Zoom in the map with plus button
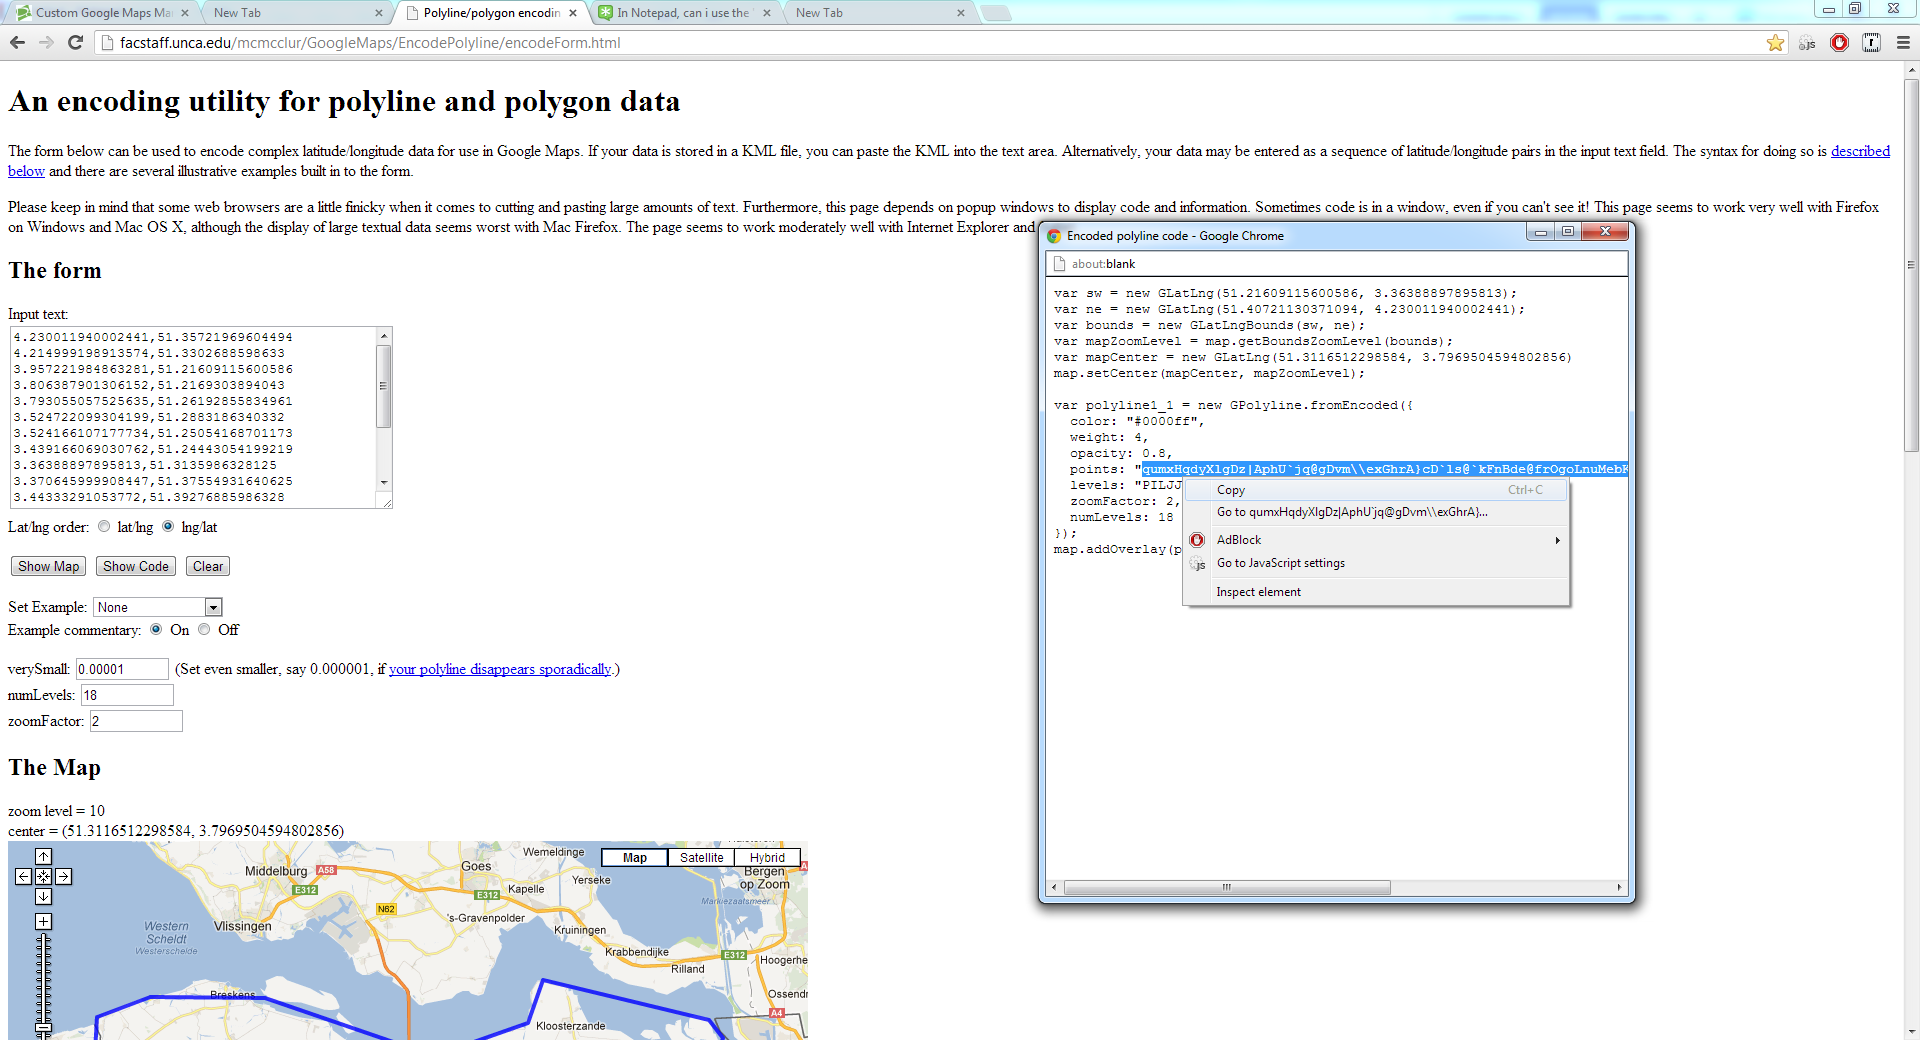 click(43, 921)
